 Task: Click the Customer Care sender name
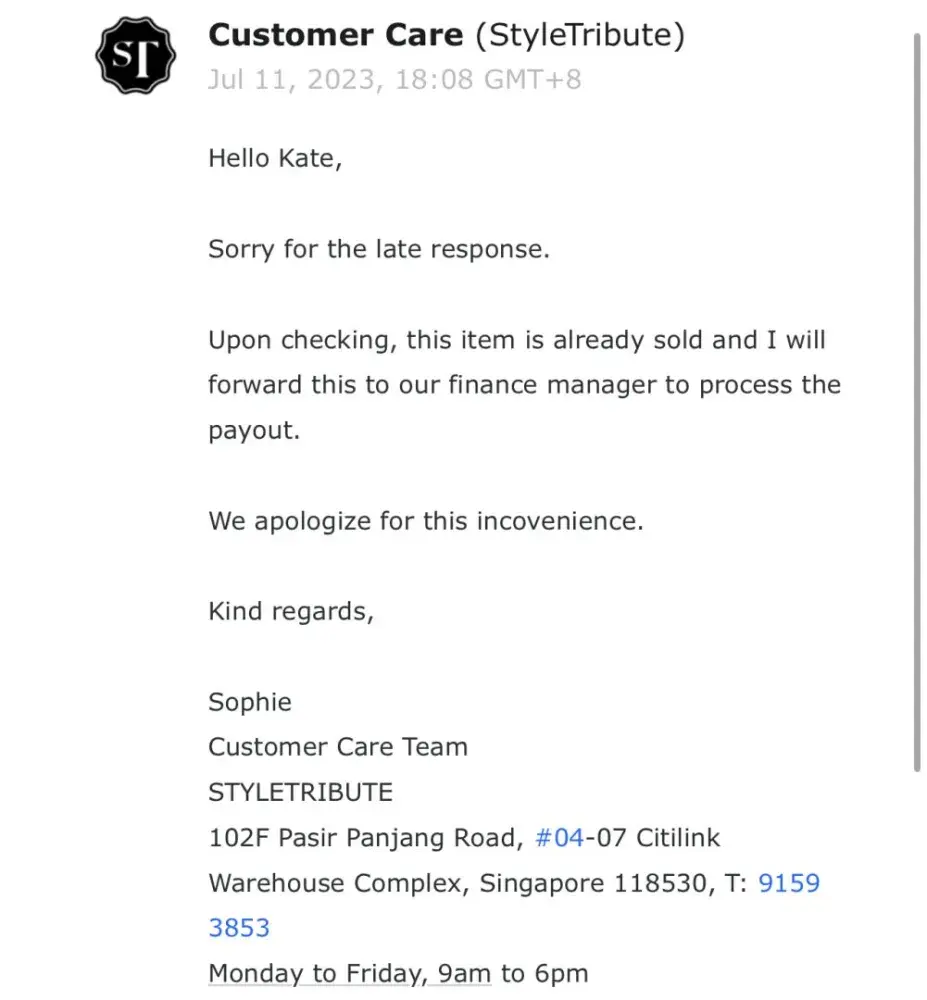pyautogui.click(x=335, y=36)
